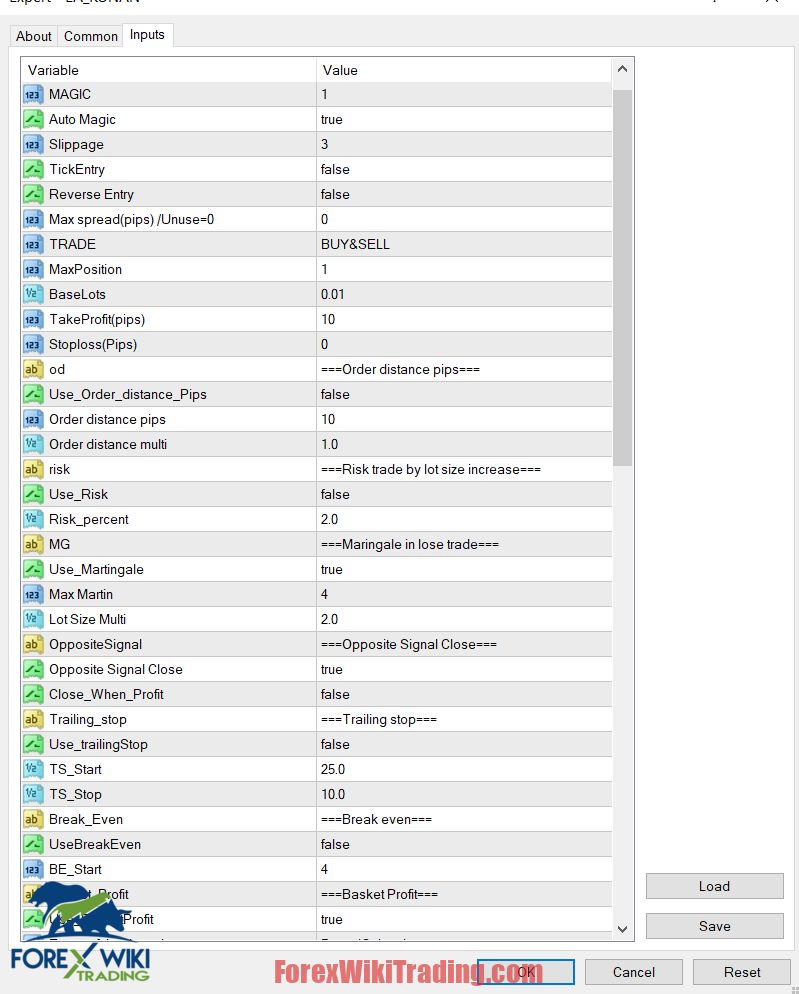The width and height of the screenshot is (799, 994).
Task: Click the string icon beside od
Action: point(33,370)
